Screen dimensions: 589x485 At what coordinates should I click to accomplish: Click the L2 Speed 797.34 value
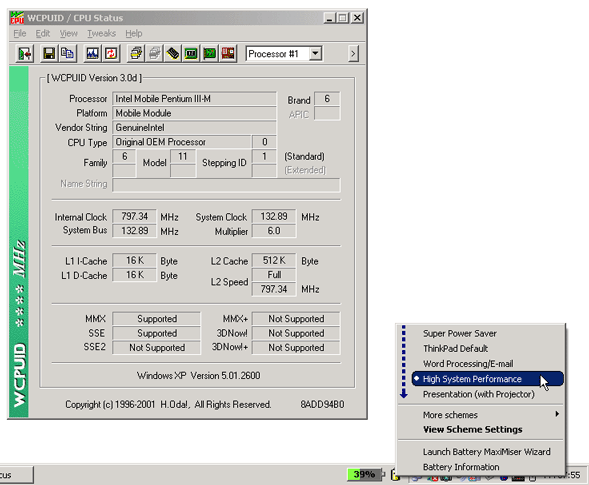point(274,289)
